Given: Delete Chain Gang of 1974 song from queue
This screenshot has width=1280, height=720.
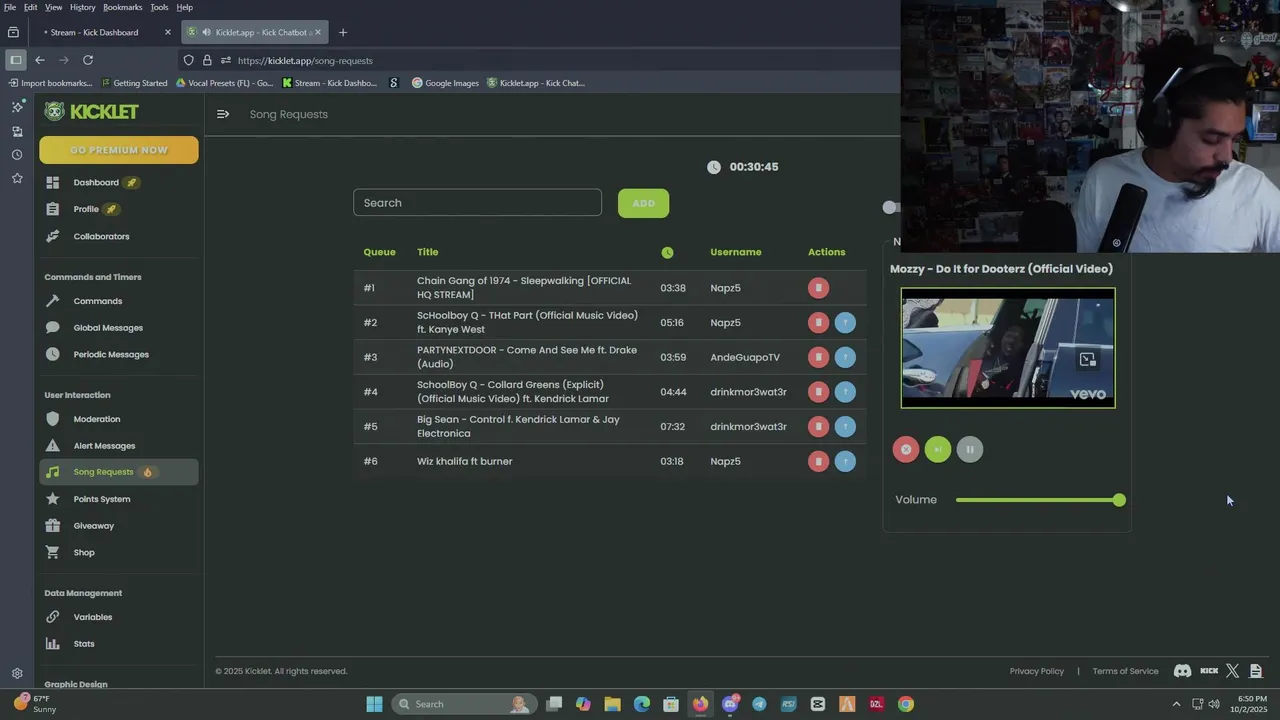Looking at the screenshot, I should click(x=818, y=288).
